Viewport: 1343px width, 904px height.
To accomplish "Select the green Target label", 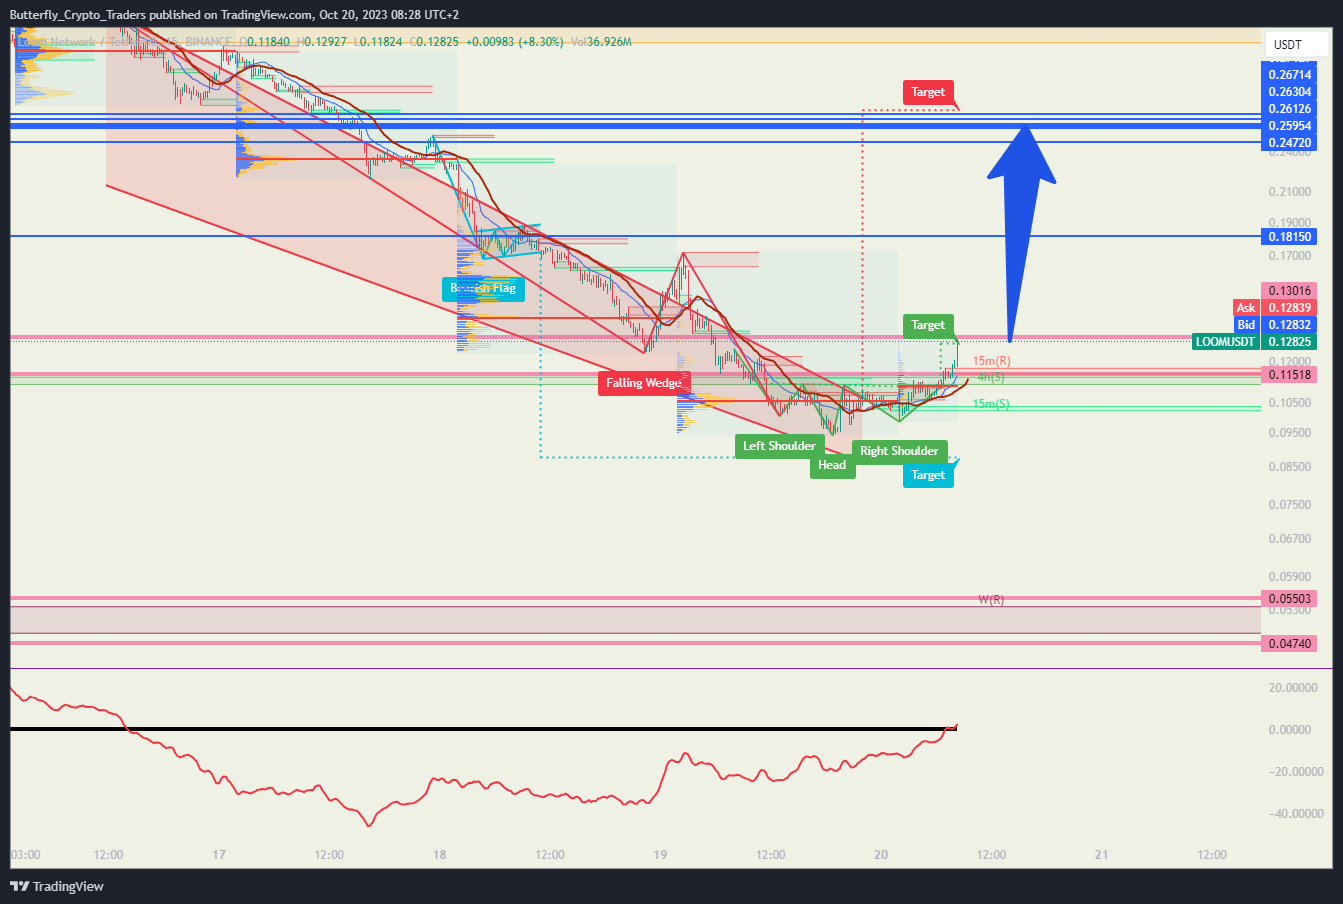I will (x=928, y=325).
